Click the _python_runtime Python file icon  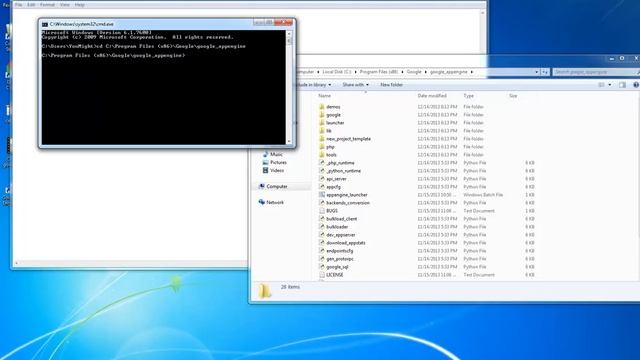pyautogui.click(x=322, y=171)
